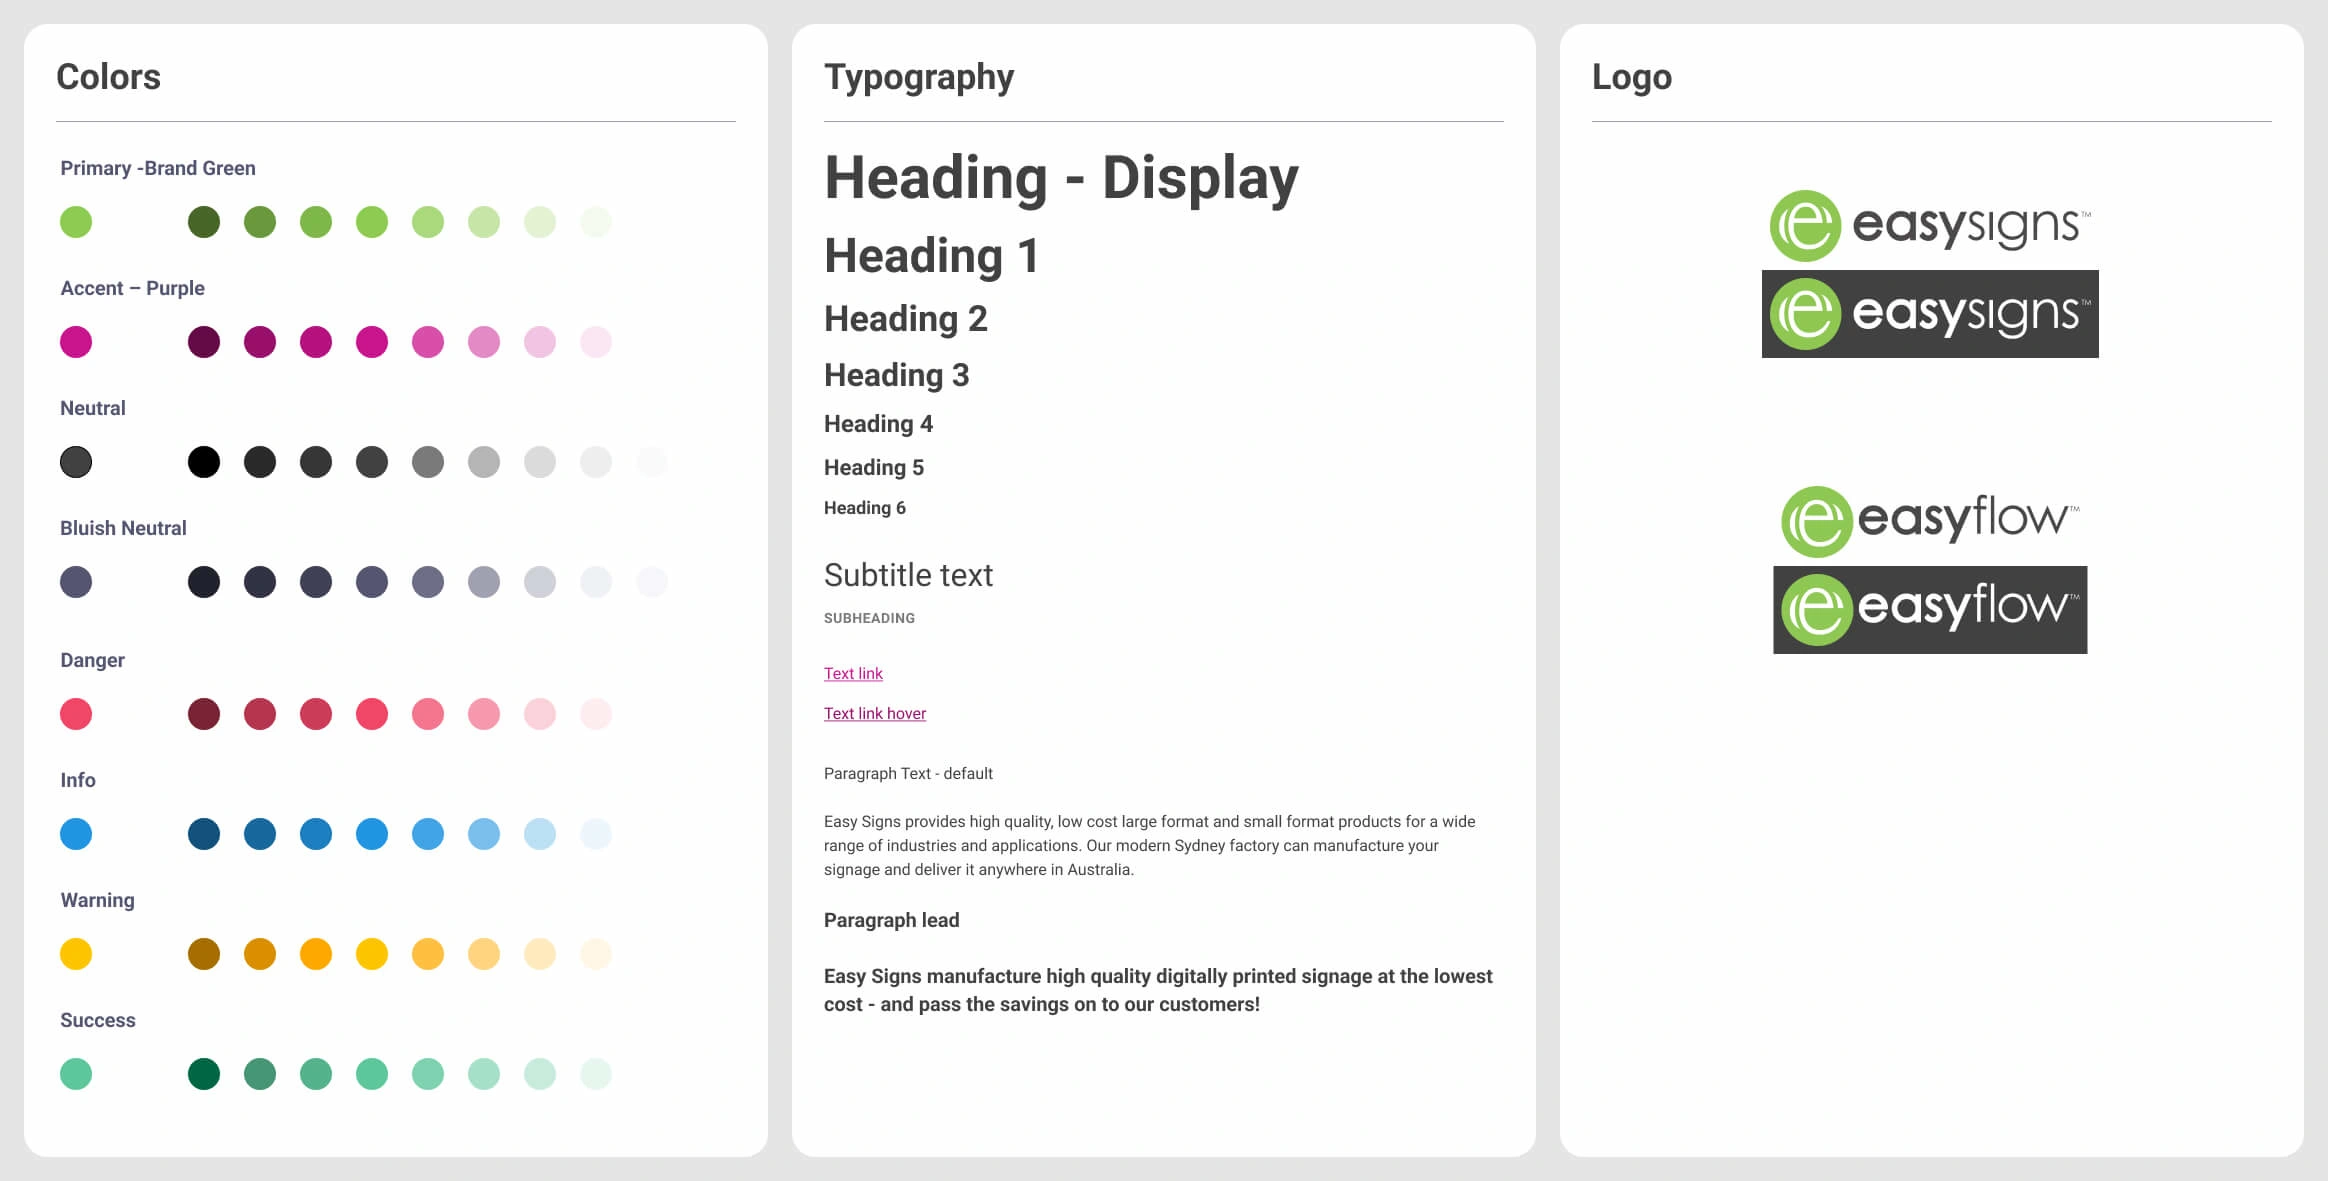Click the Text link hyperlink
This screenshot has height=1181, width=2328.
click(853, 673)
